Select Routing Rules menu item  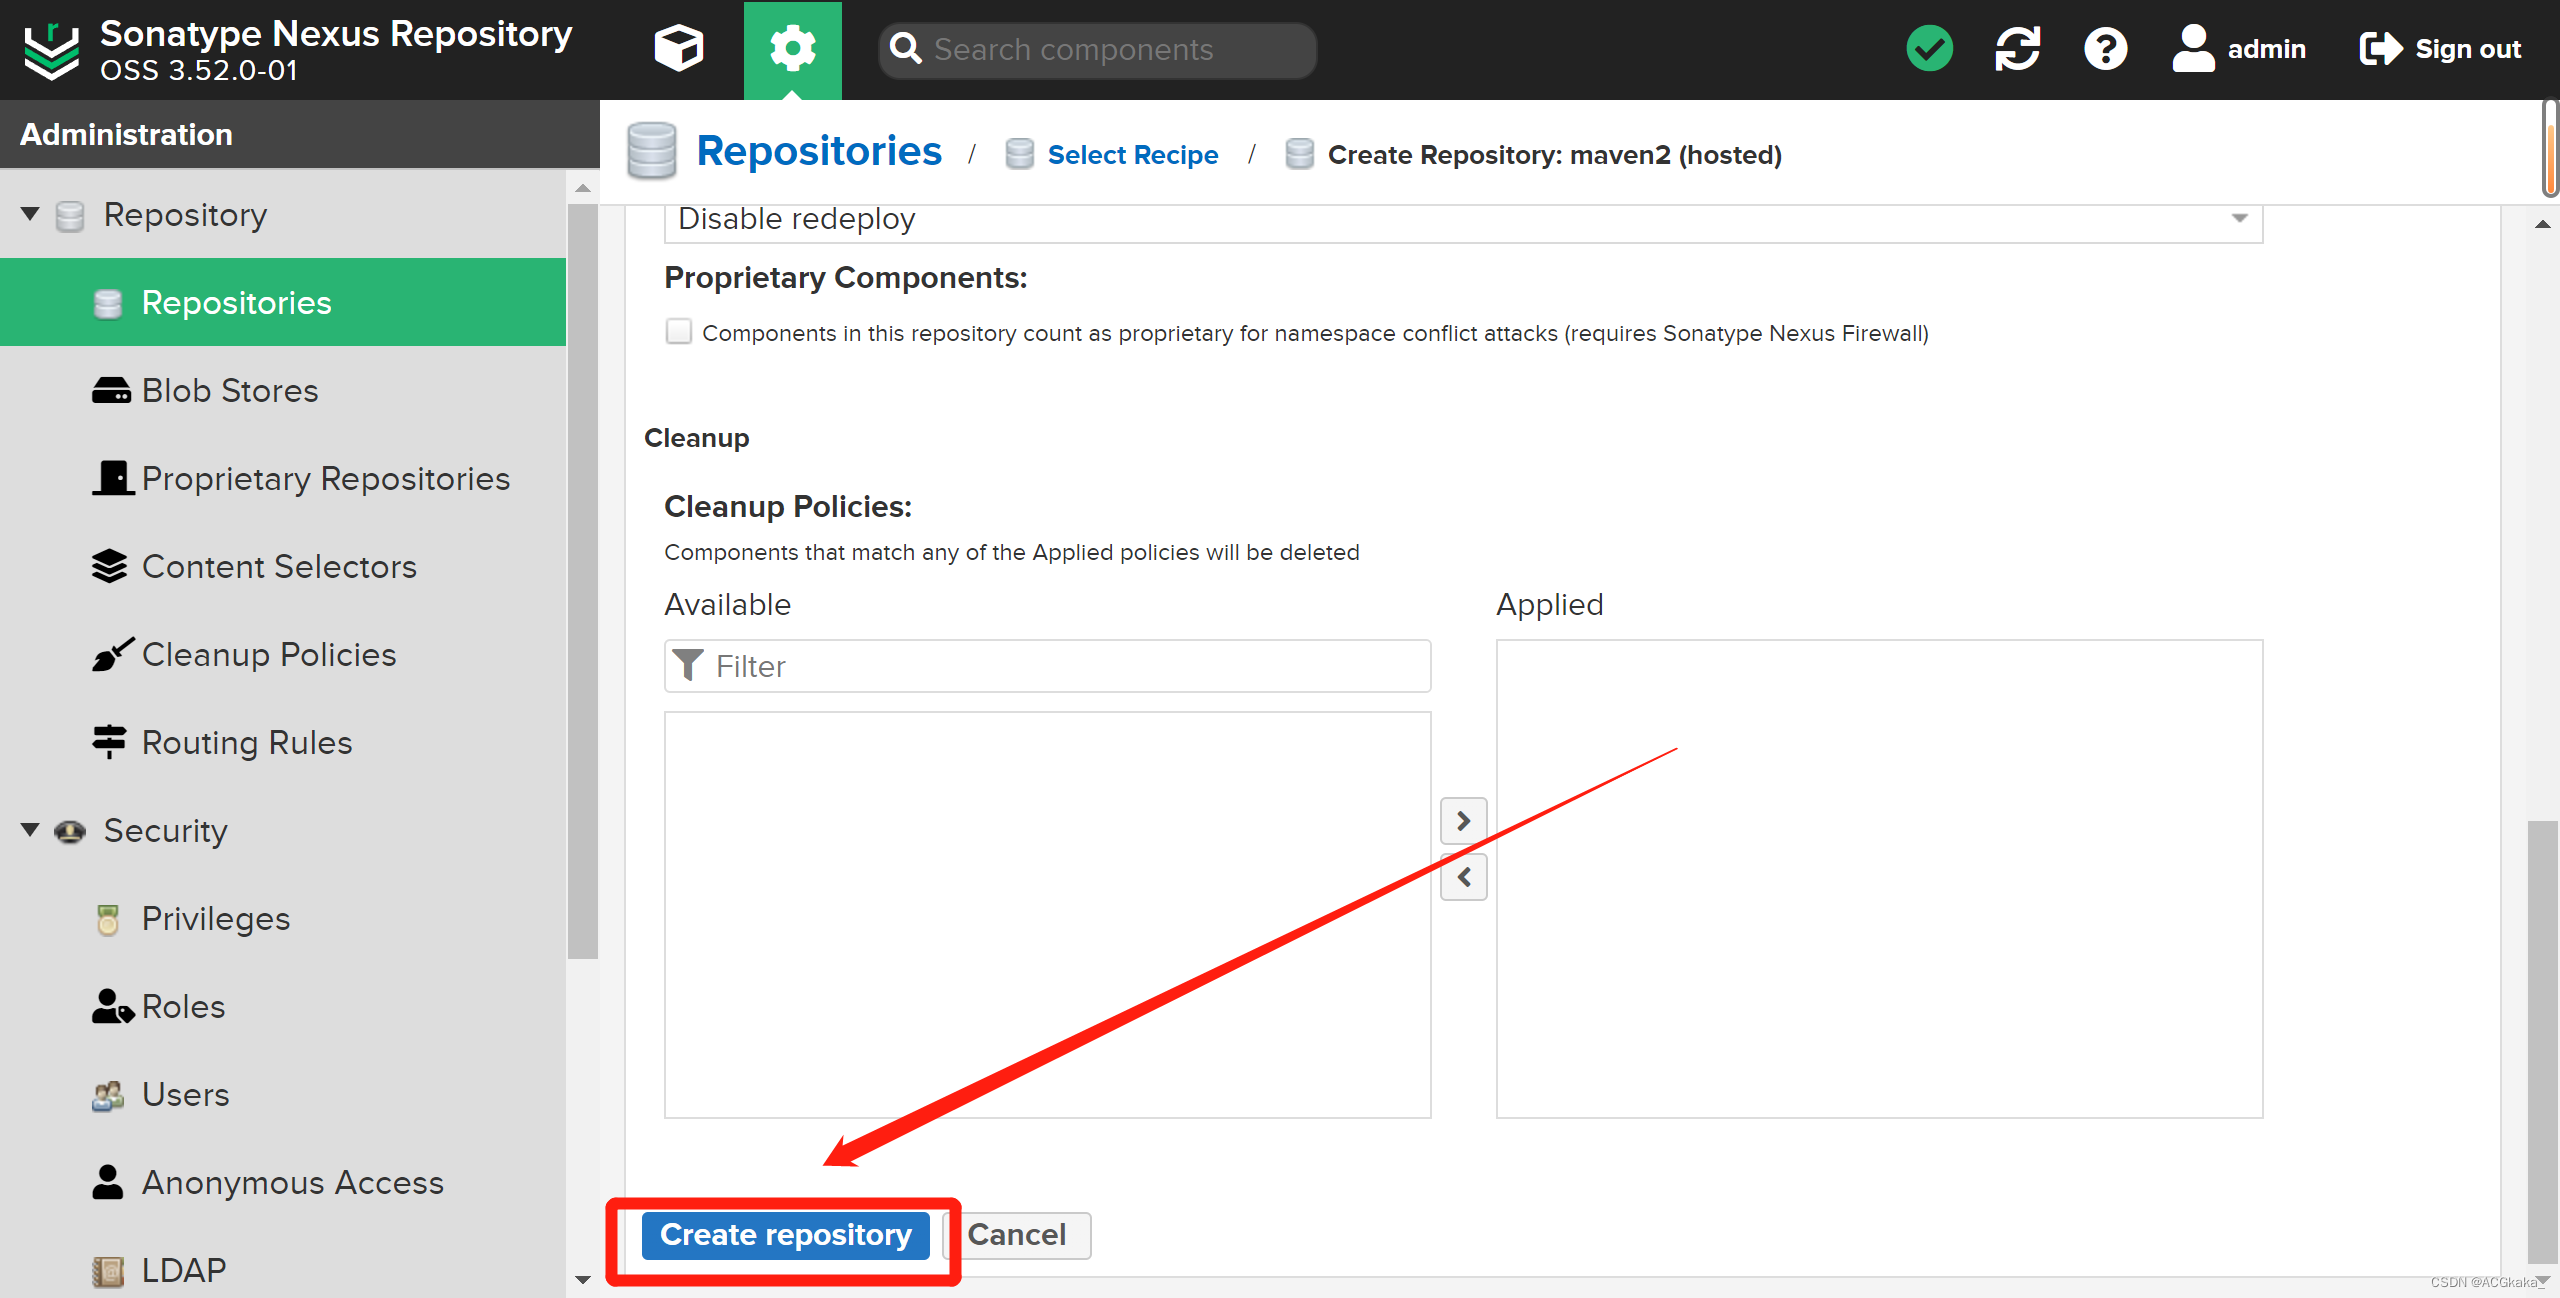[x=246, y=742]
